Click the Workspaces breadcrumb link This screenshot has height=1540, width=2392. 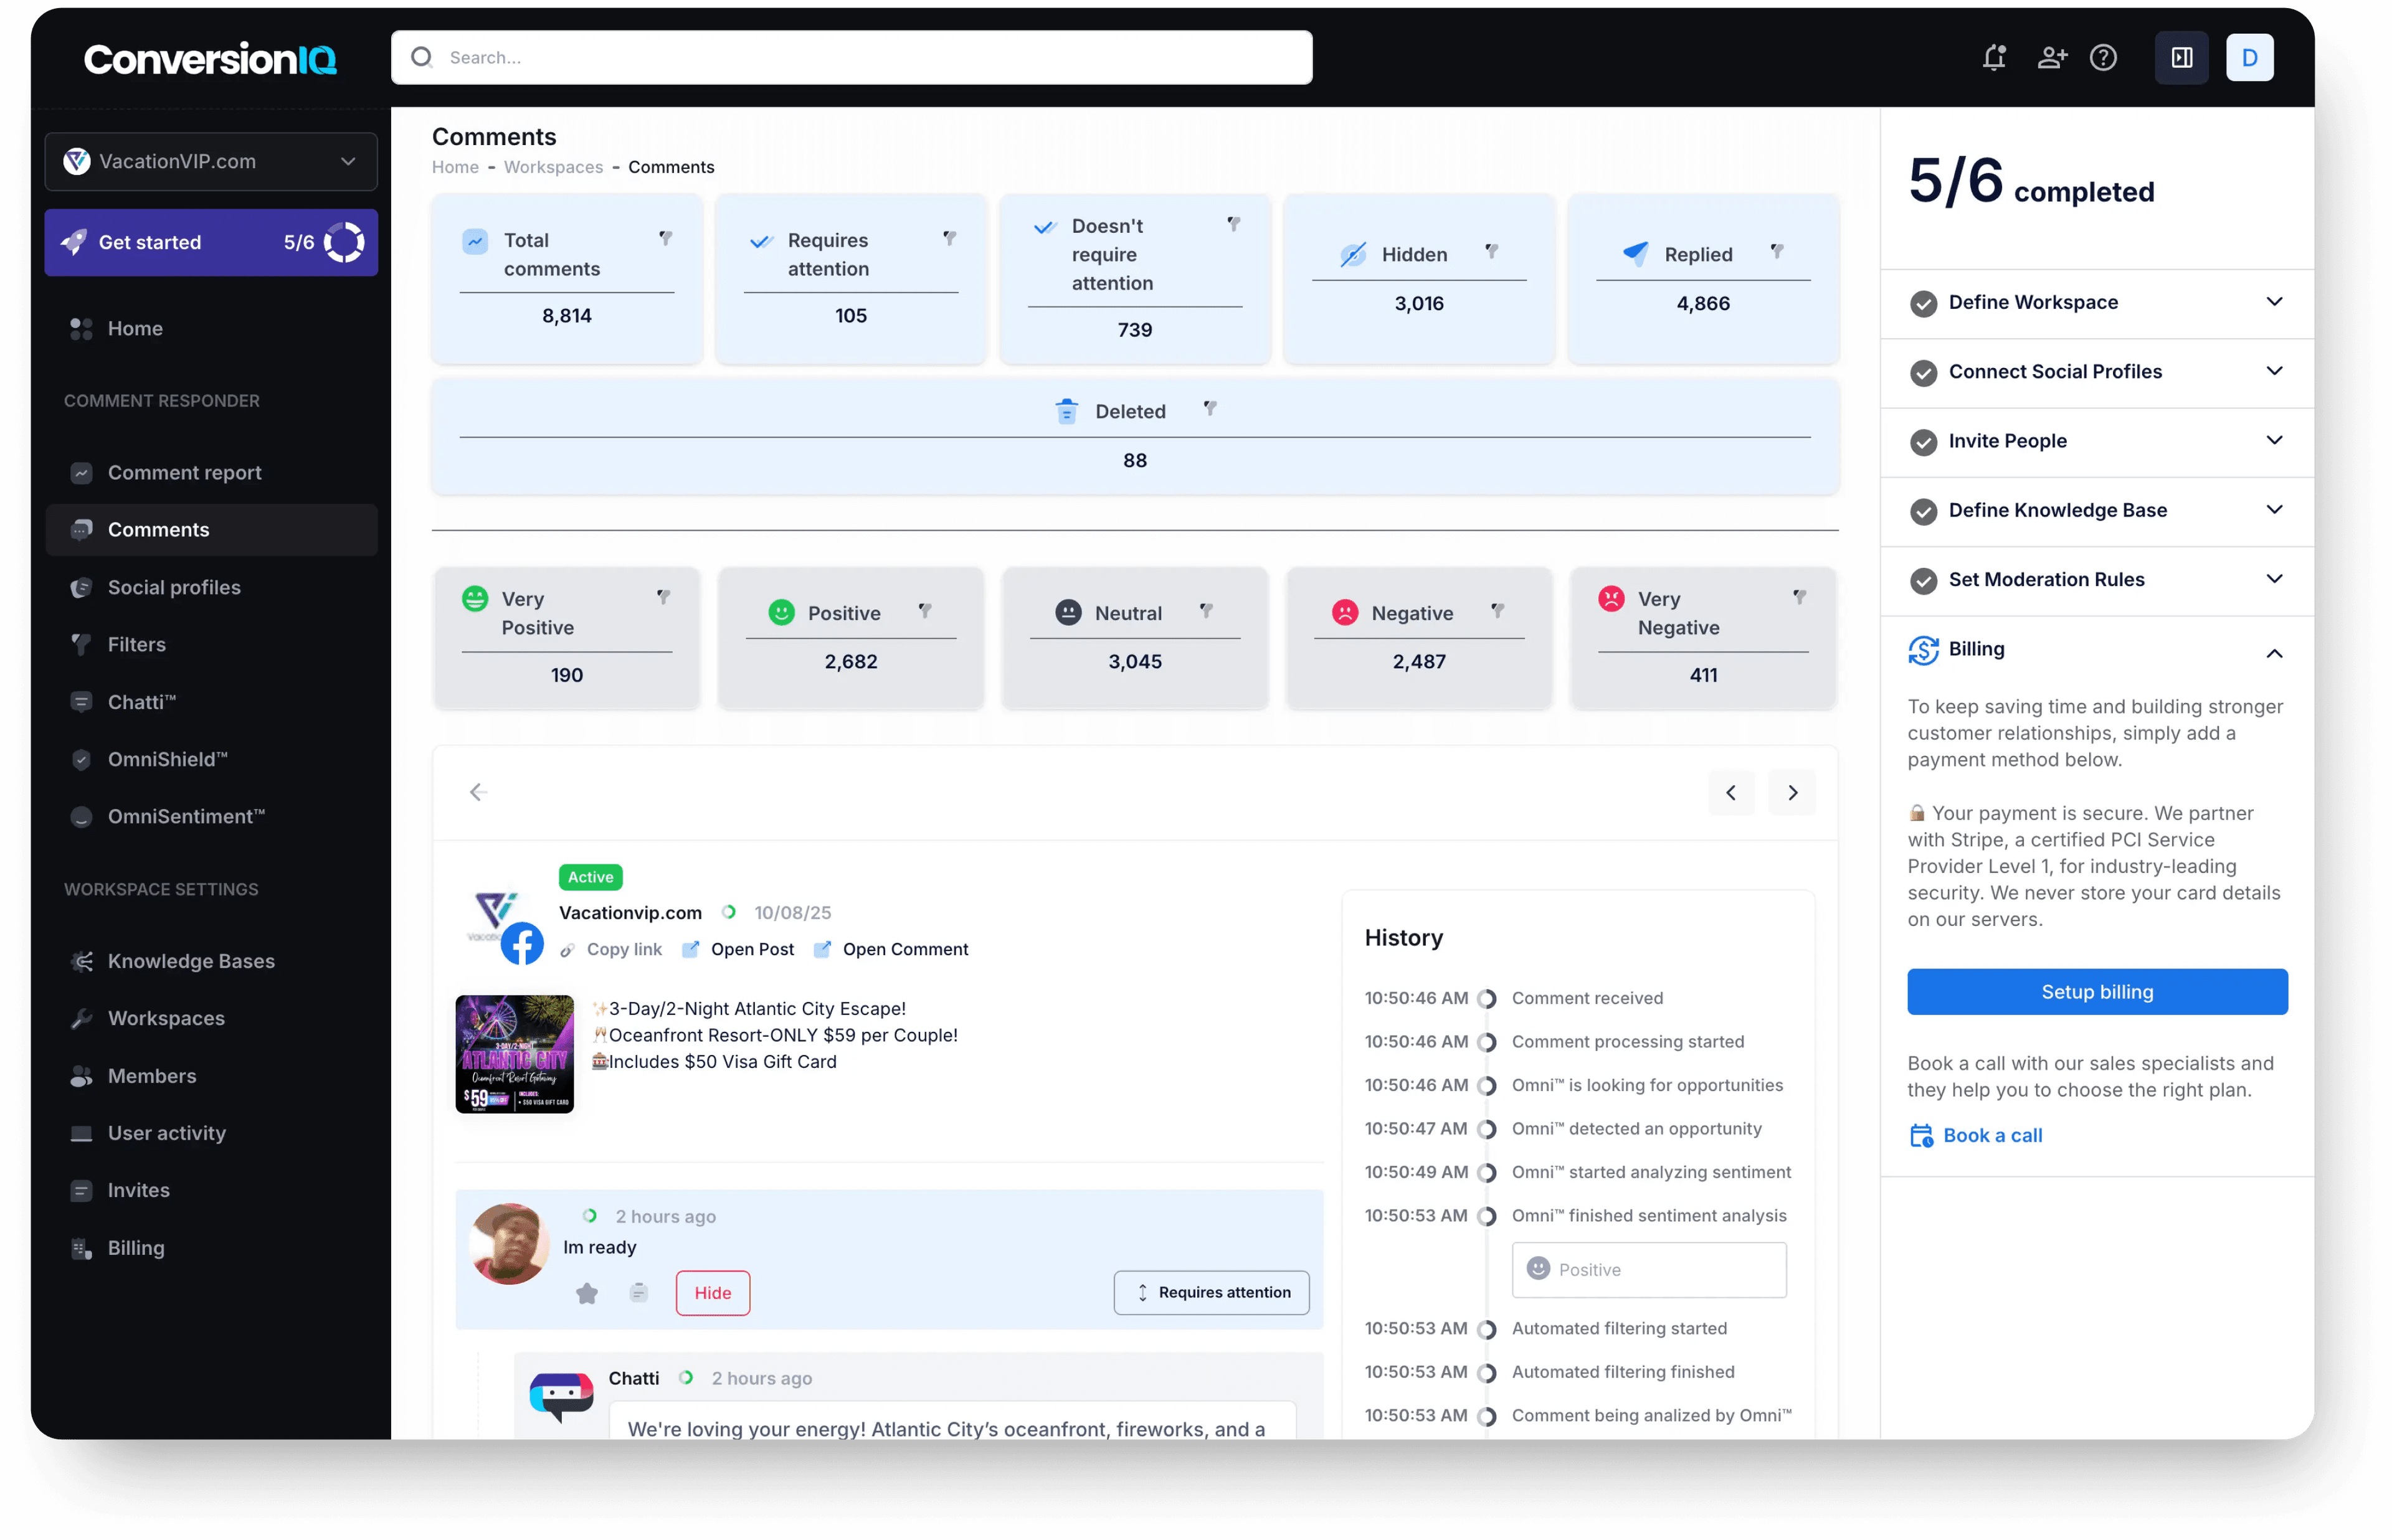coord(553,167)
